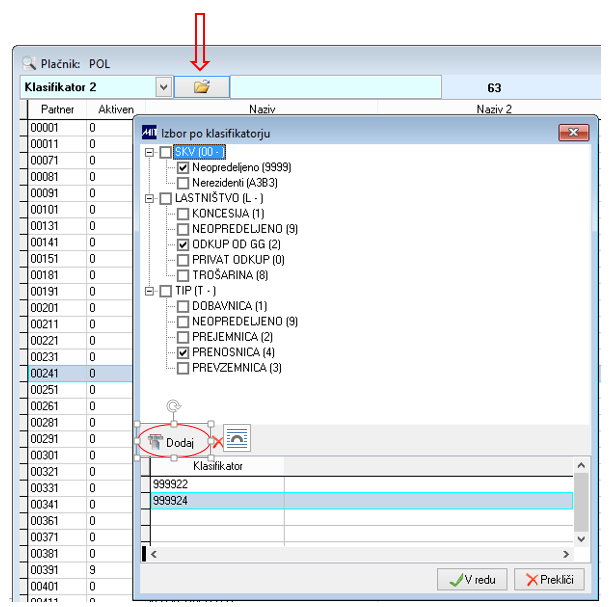The width and height of the screenshot is (611, 607).
Task: Click the magnifier icon beside Plačnik
Action: click(29, 63)
